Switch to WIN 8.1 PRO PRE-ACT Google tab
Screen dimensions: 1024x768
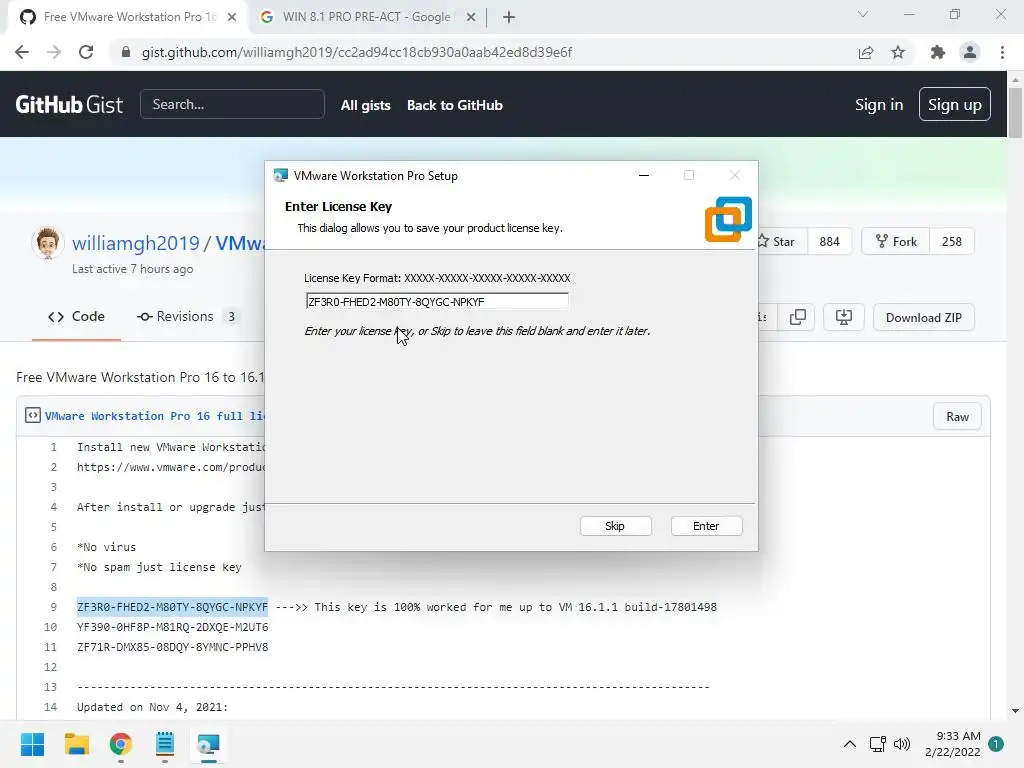tap(366, 17)
